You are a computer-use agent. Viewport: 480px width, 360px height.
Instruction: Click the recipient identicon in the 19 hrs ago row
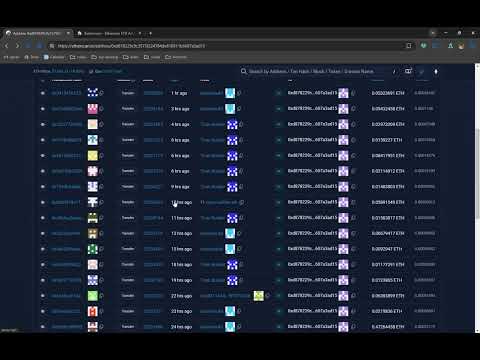[343, 280]
